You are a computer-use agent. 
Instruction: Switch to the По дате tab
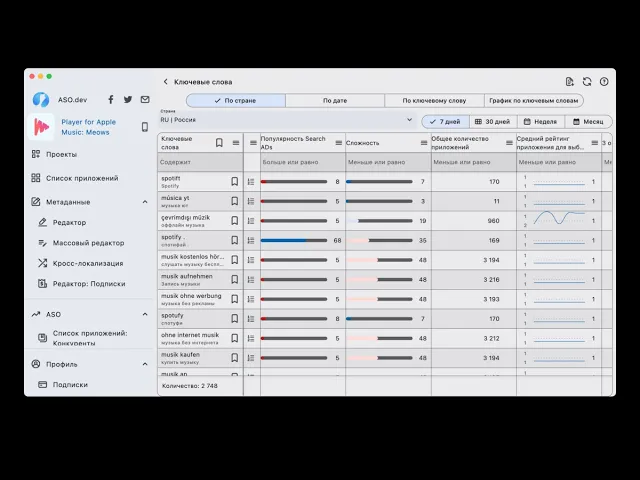tap(335, 100)
